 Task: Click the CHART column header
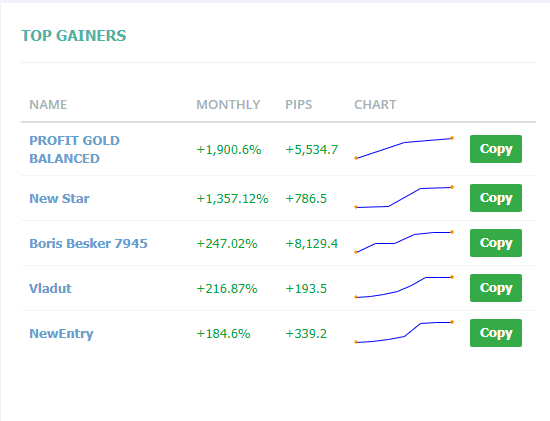375,105
